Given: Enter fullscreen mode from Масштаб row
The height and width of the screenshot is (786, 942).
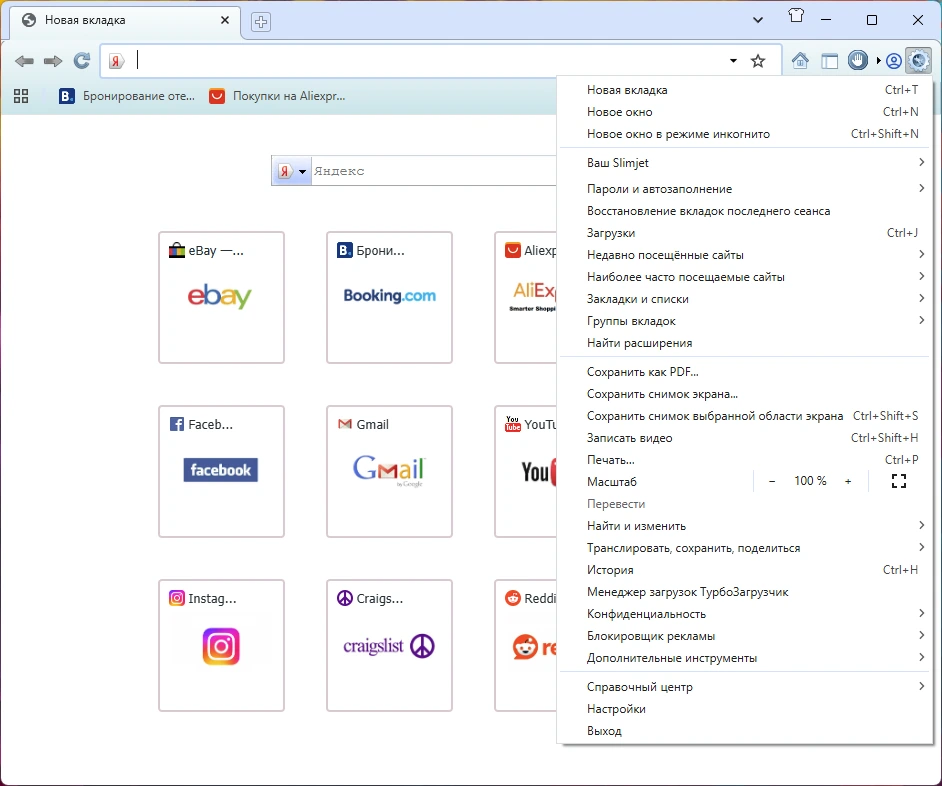Looking at the screenshot, I should point(899,481).
